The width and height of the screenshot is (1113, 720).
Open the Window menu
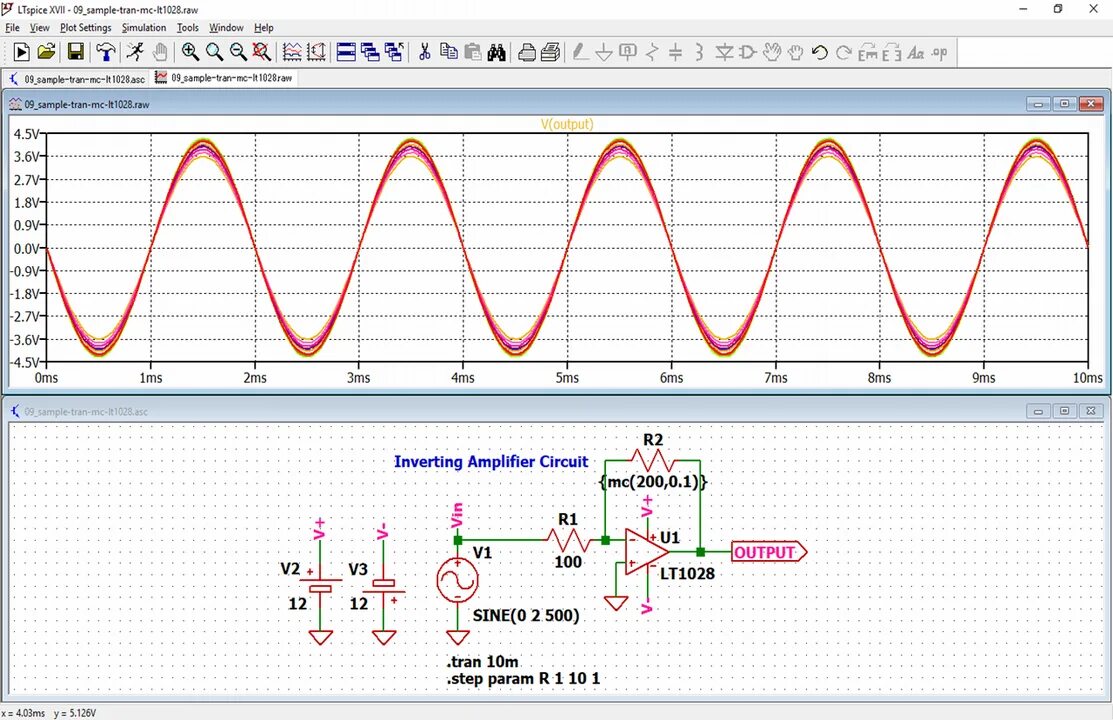click(226, 28)
